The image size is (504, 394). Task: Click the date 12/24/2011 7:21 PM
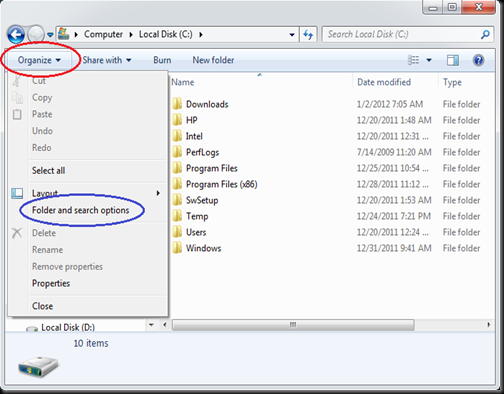[394, 216]
